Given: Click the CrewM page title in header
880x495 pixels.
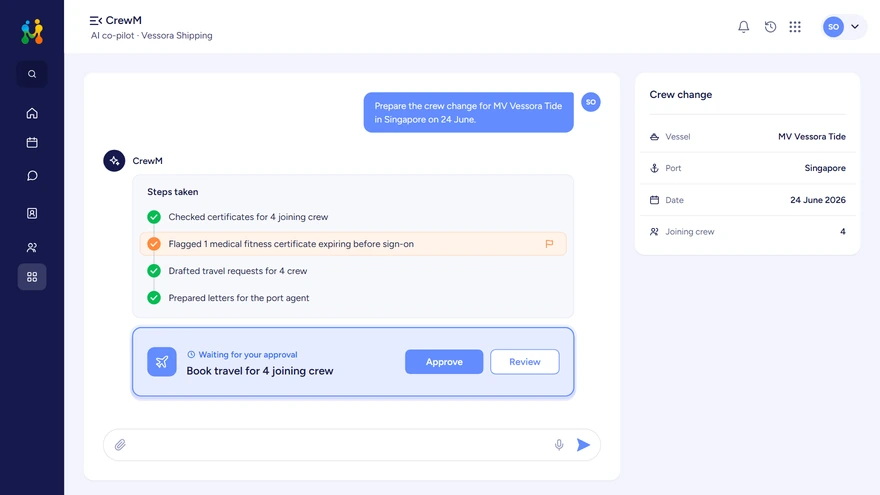Looking at the screenshot, I should tap(123, 20).
